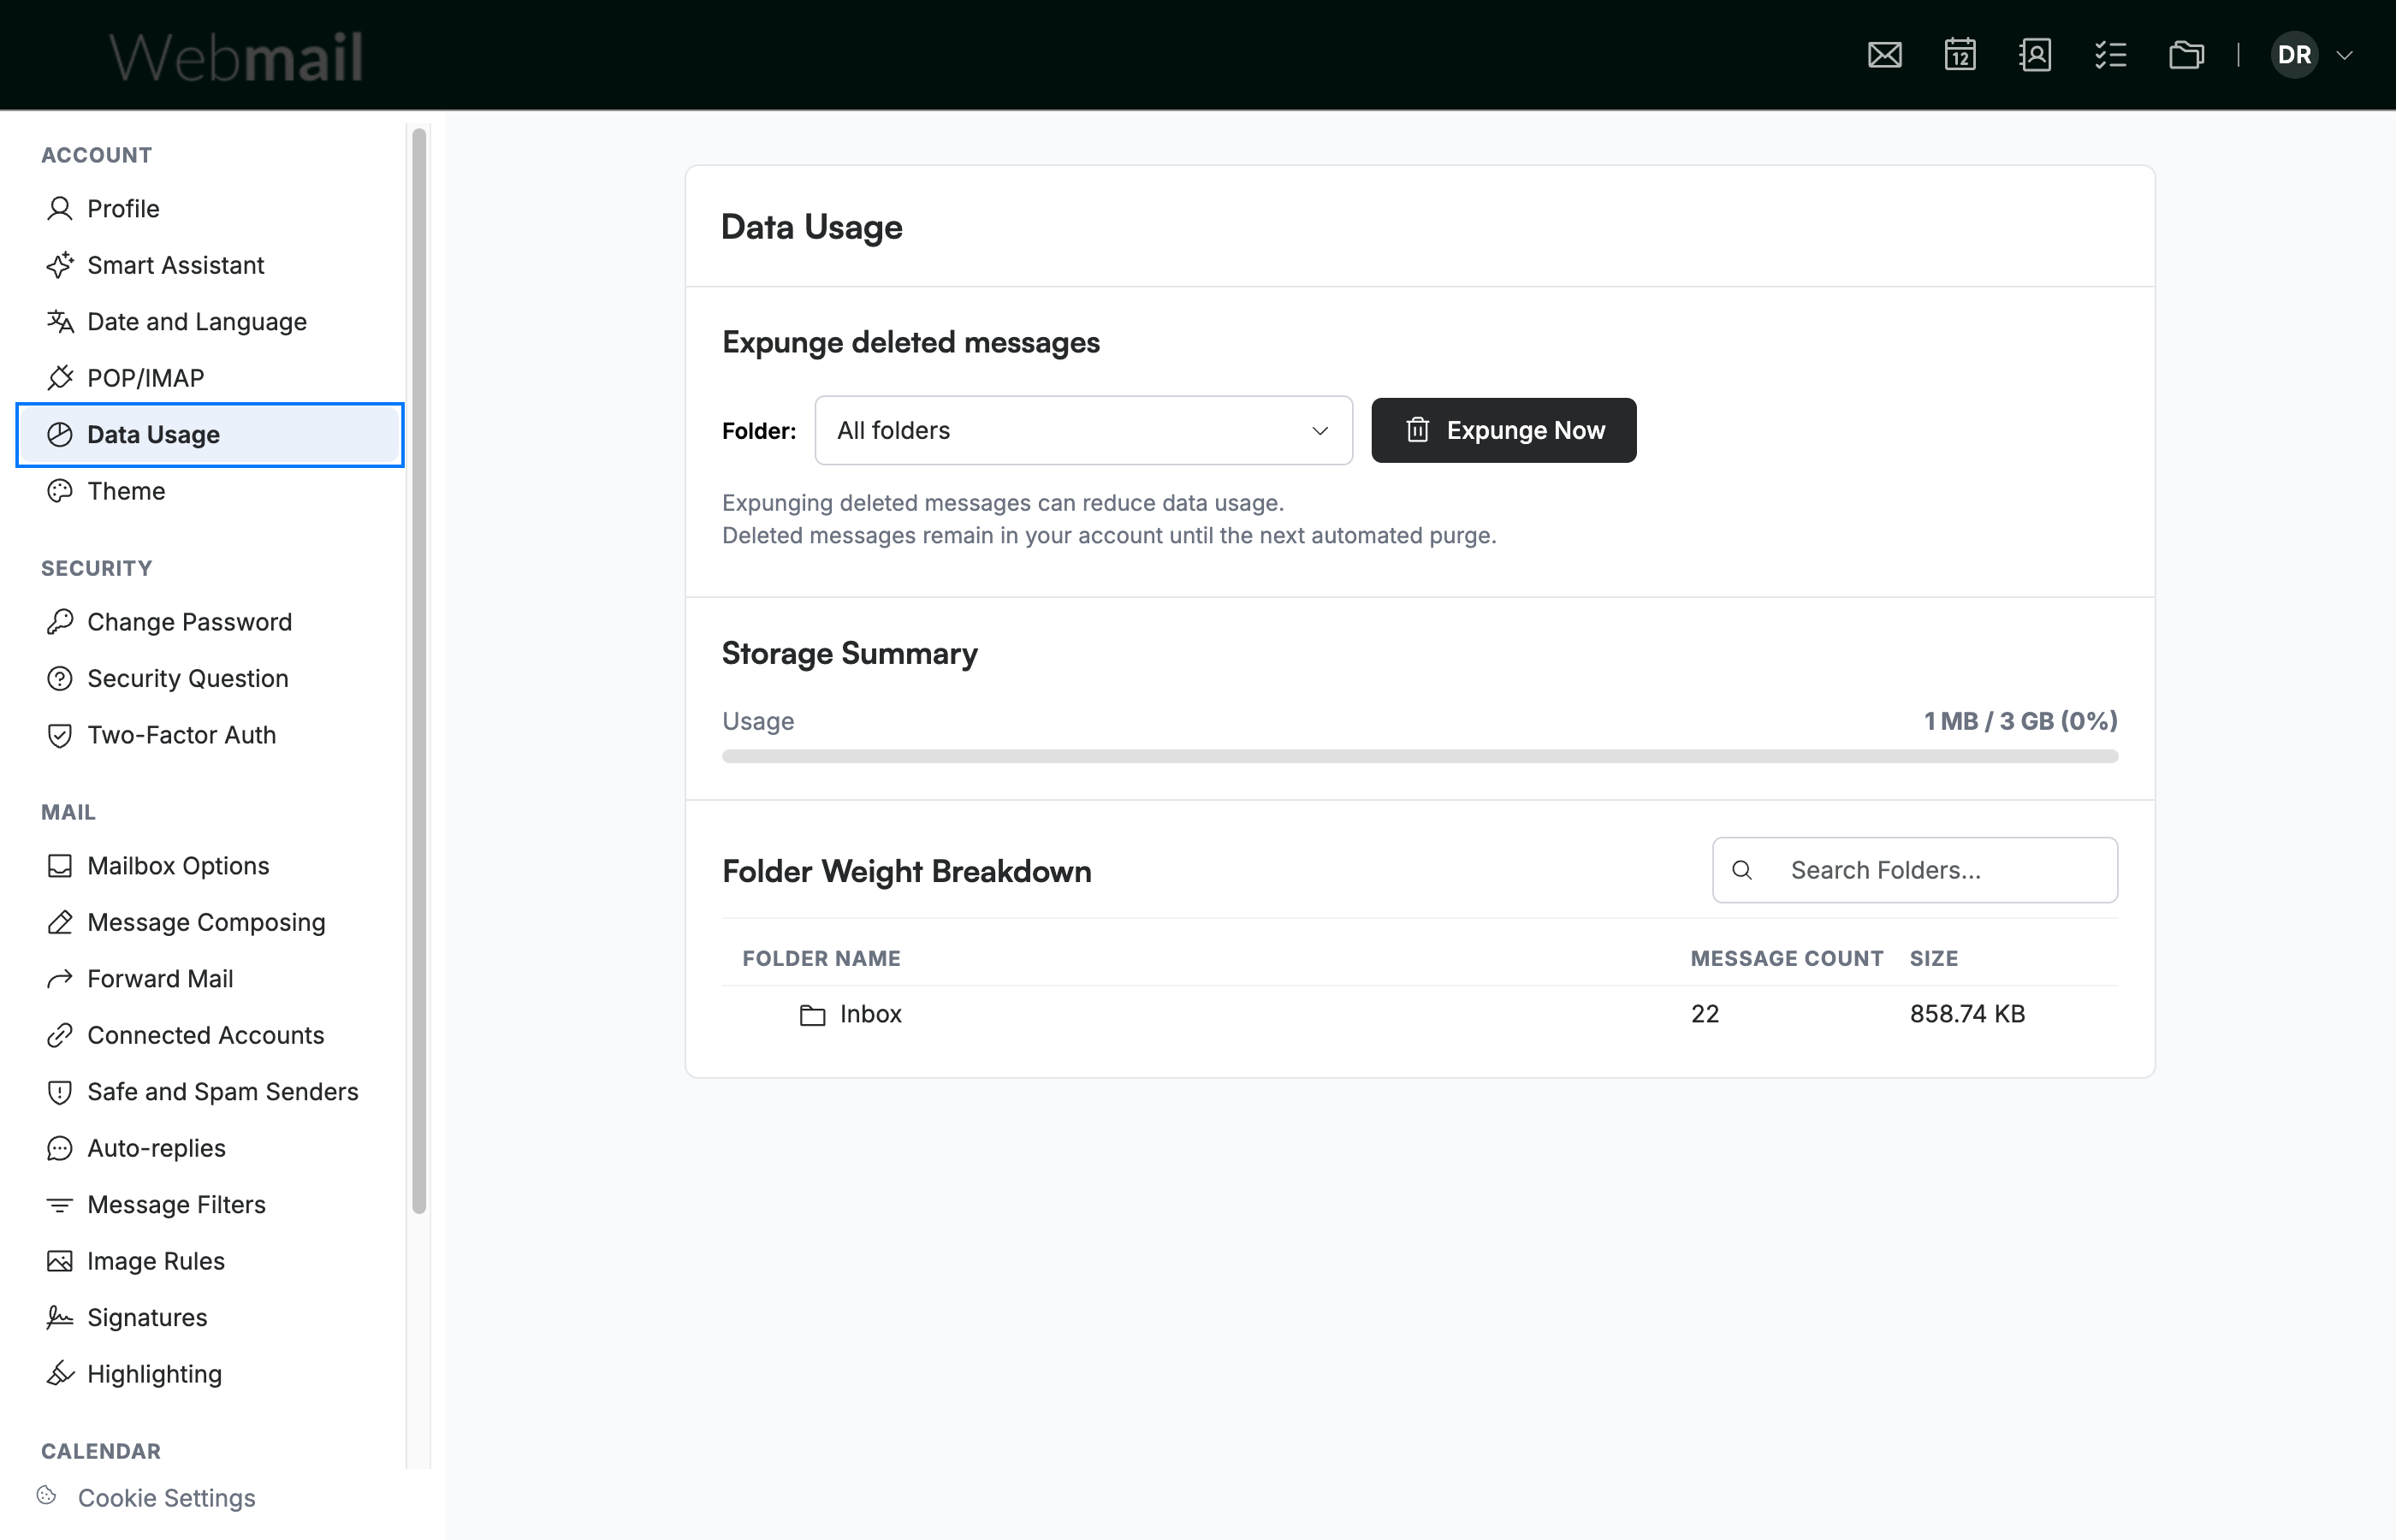Screen dimensions: 2396x1540
Task: Click the Inbox size 858.74 KB
Action: coord(1967,1014)
